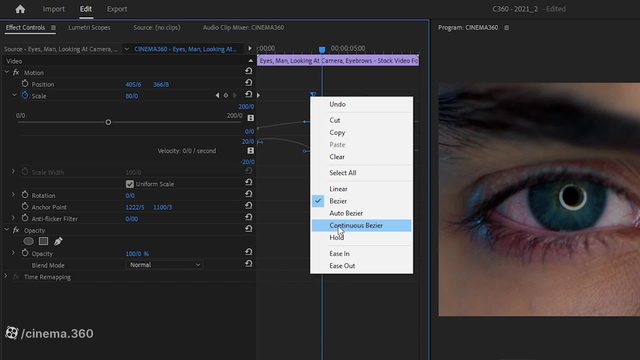
Task: Create an ellipse opacity mask
Action: 29,241
